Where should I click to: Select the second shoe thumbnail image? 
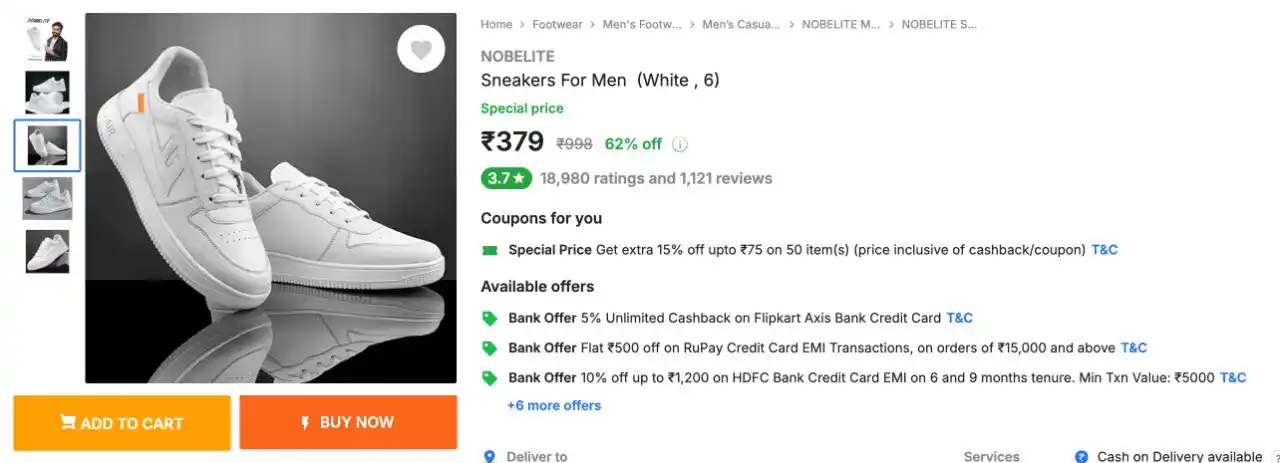click(x=47, y=92)
